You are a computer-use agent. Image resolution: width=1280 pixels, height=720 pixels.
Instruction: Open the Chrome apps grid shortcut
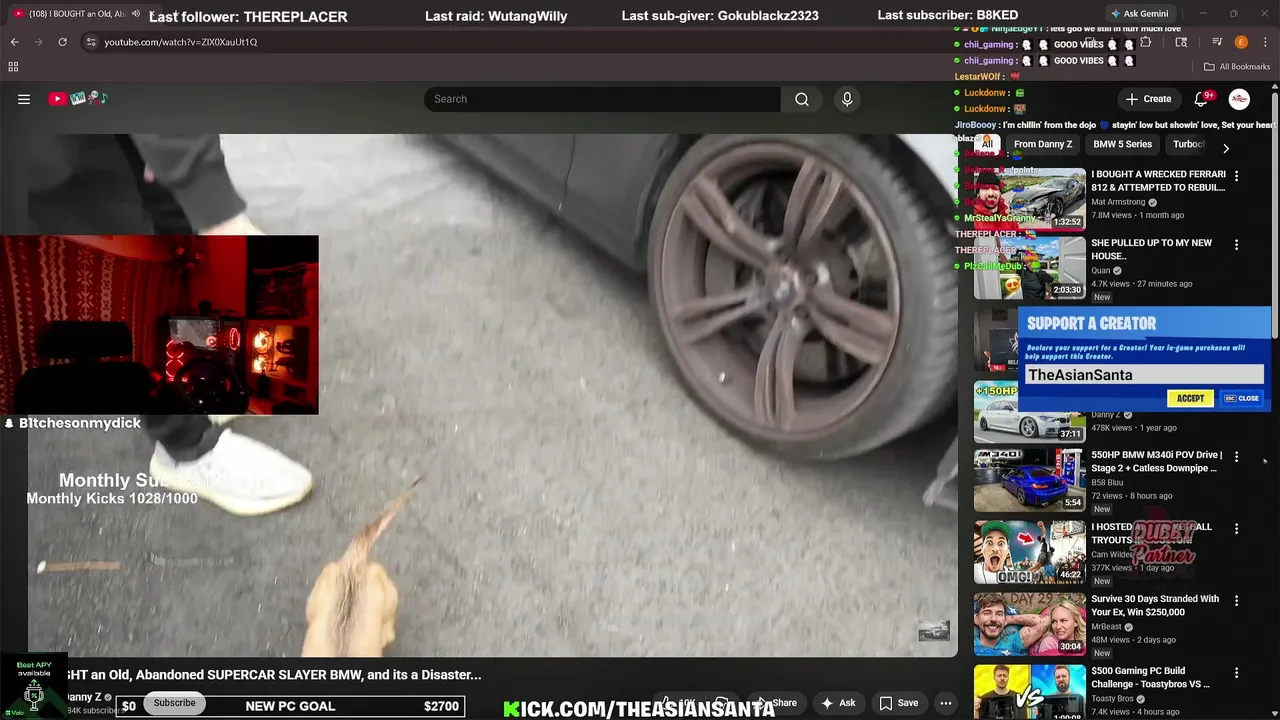13,67
